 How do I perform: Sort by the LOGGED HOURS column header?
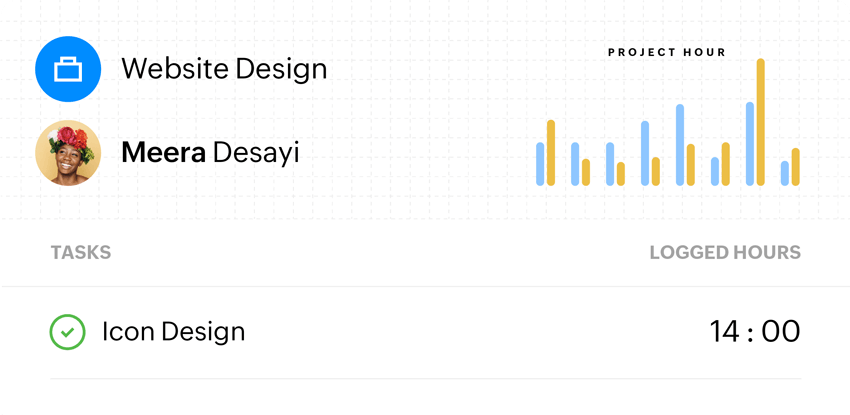(x=725, y=252)
